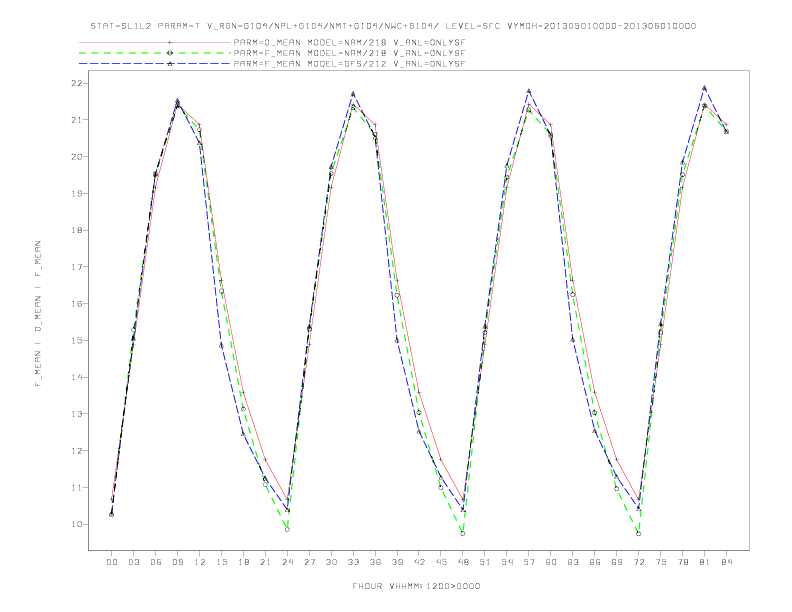Click y-axis tick label 11
Viewport: 792px width, 612px height.
click(x=77, y=487)
